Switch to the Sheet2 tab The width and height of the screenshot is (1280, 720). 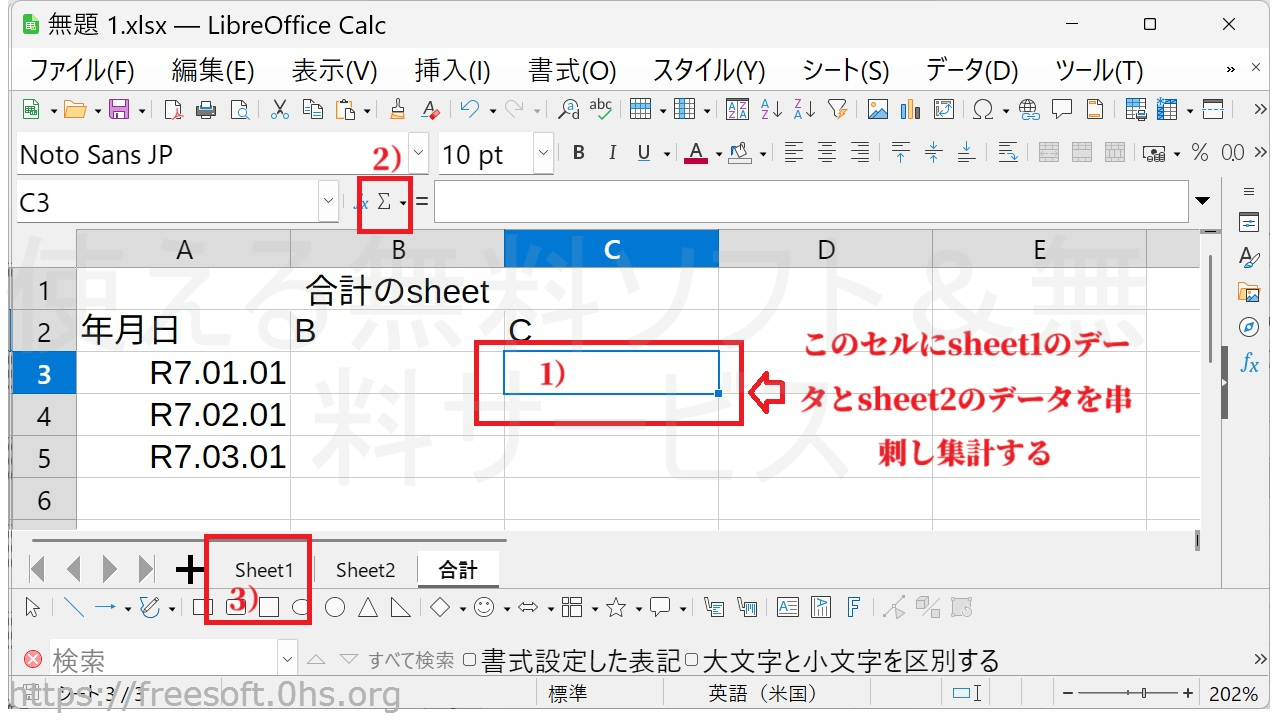[x=365, y=570]
